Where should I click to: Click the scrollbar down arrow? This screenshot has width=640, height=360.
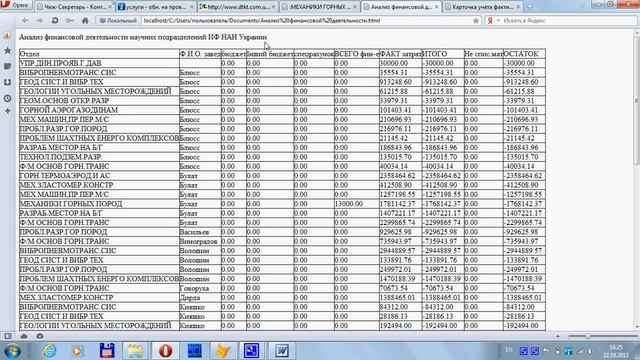[x=636, y=327]
